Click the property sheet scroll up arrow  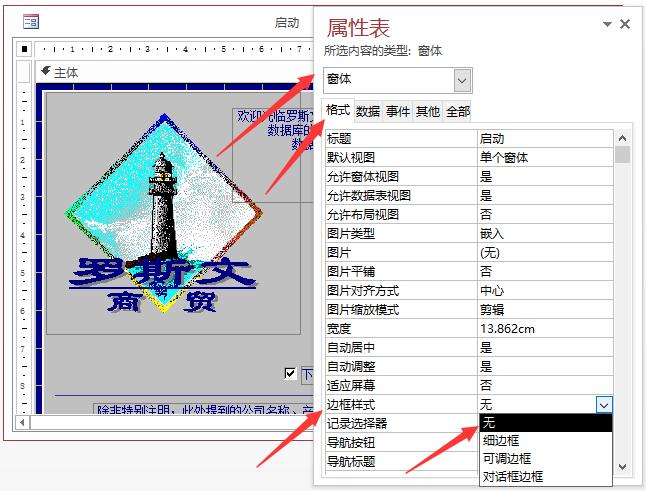[x=623, y=138]
